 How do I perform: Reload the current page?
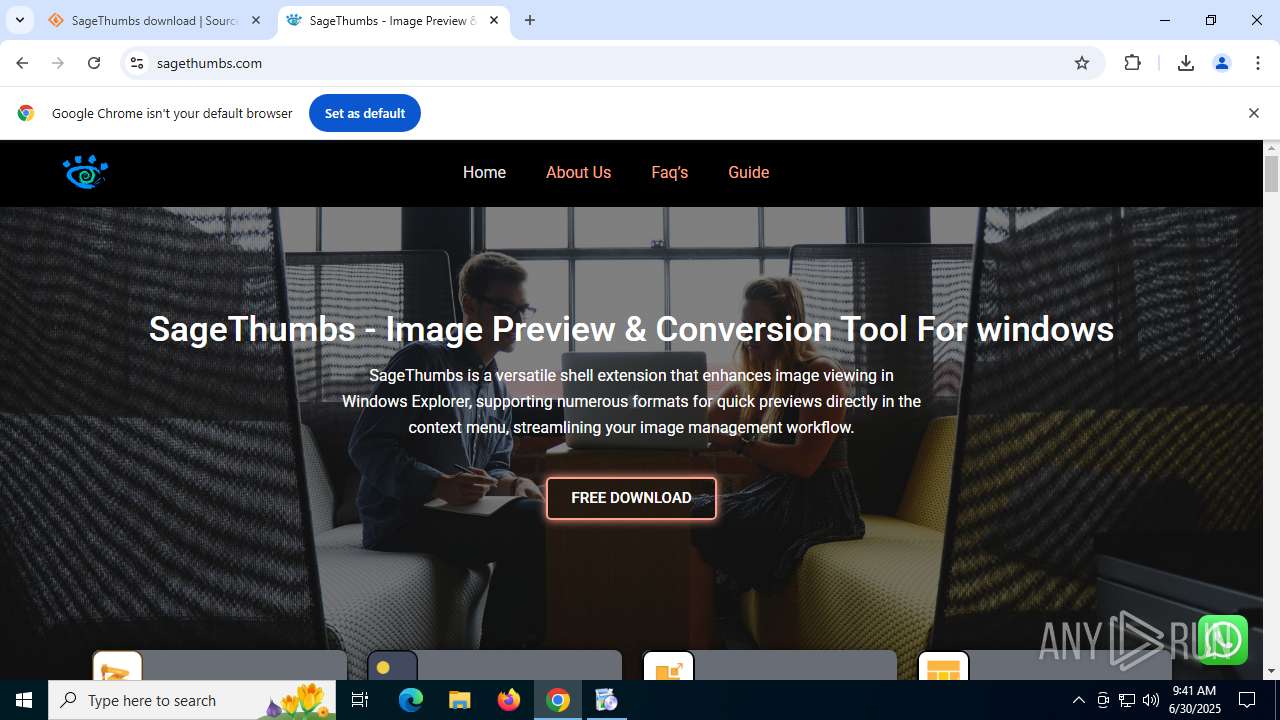[x=94, y=63]
